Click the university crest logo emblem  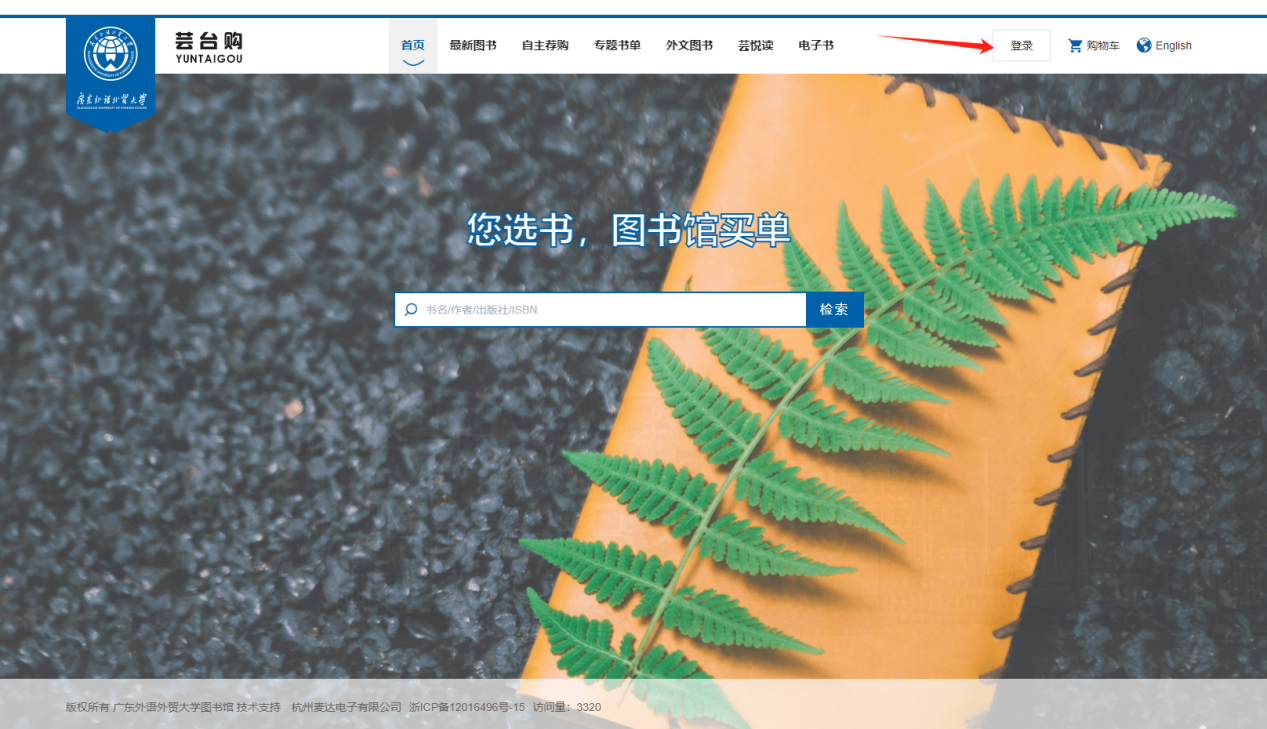[111, 54]
